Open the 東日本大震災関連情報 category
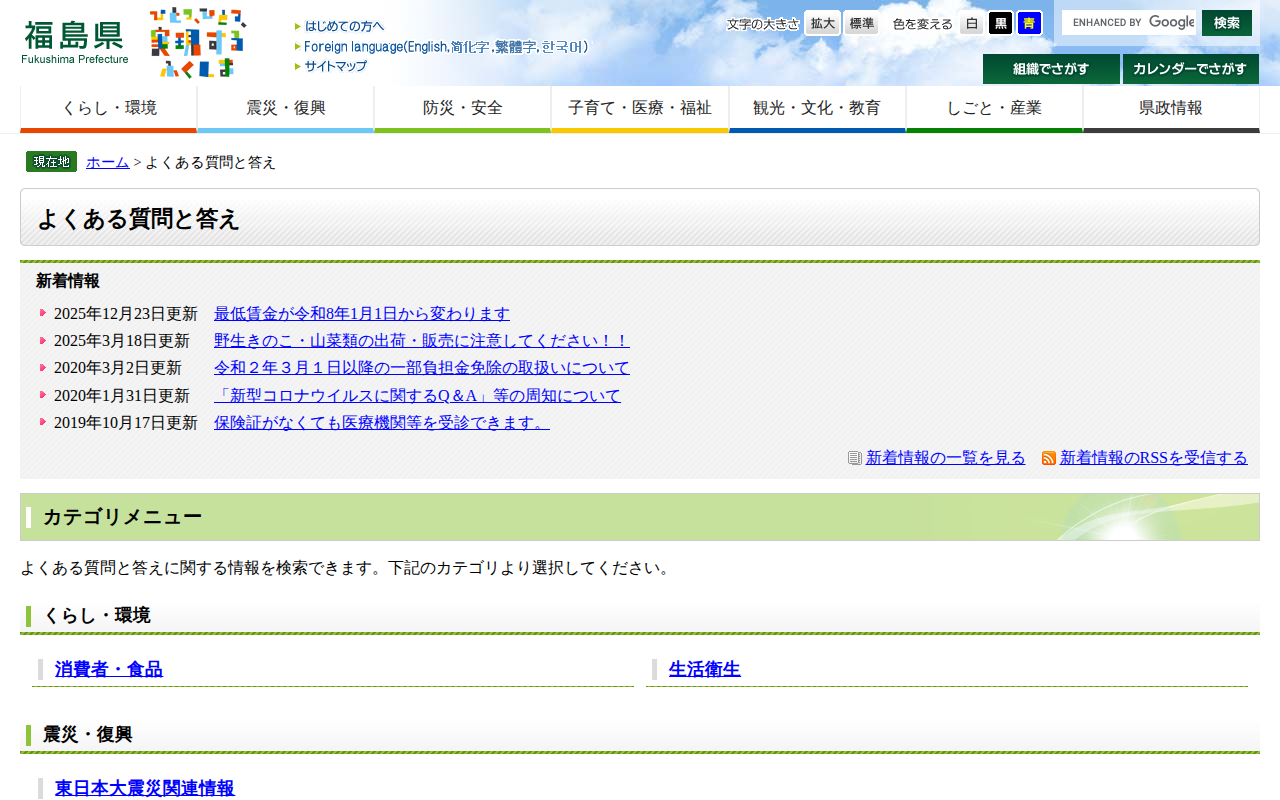The width and height of the screenshot is (1280, 800). pyautogui.click(x=145, y=788)
